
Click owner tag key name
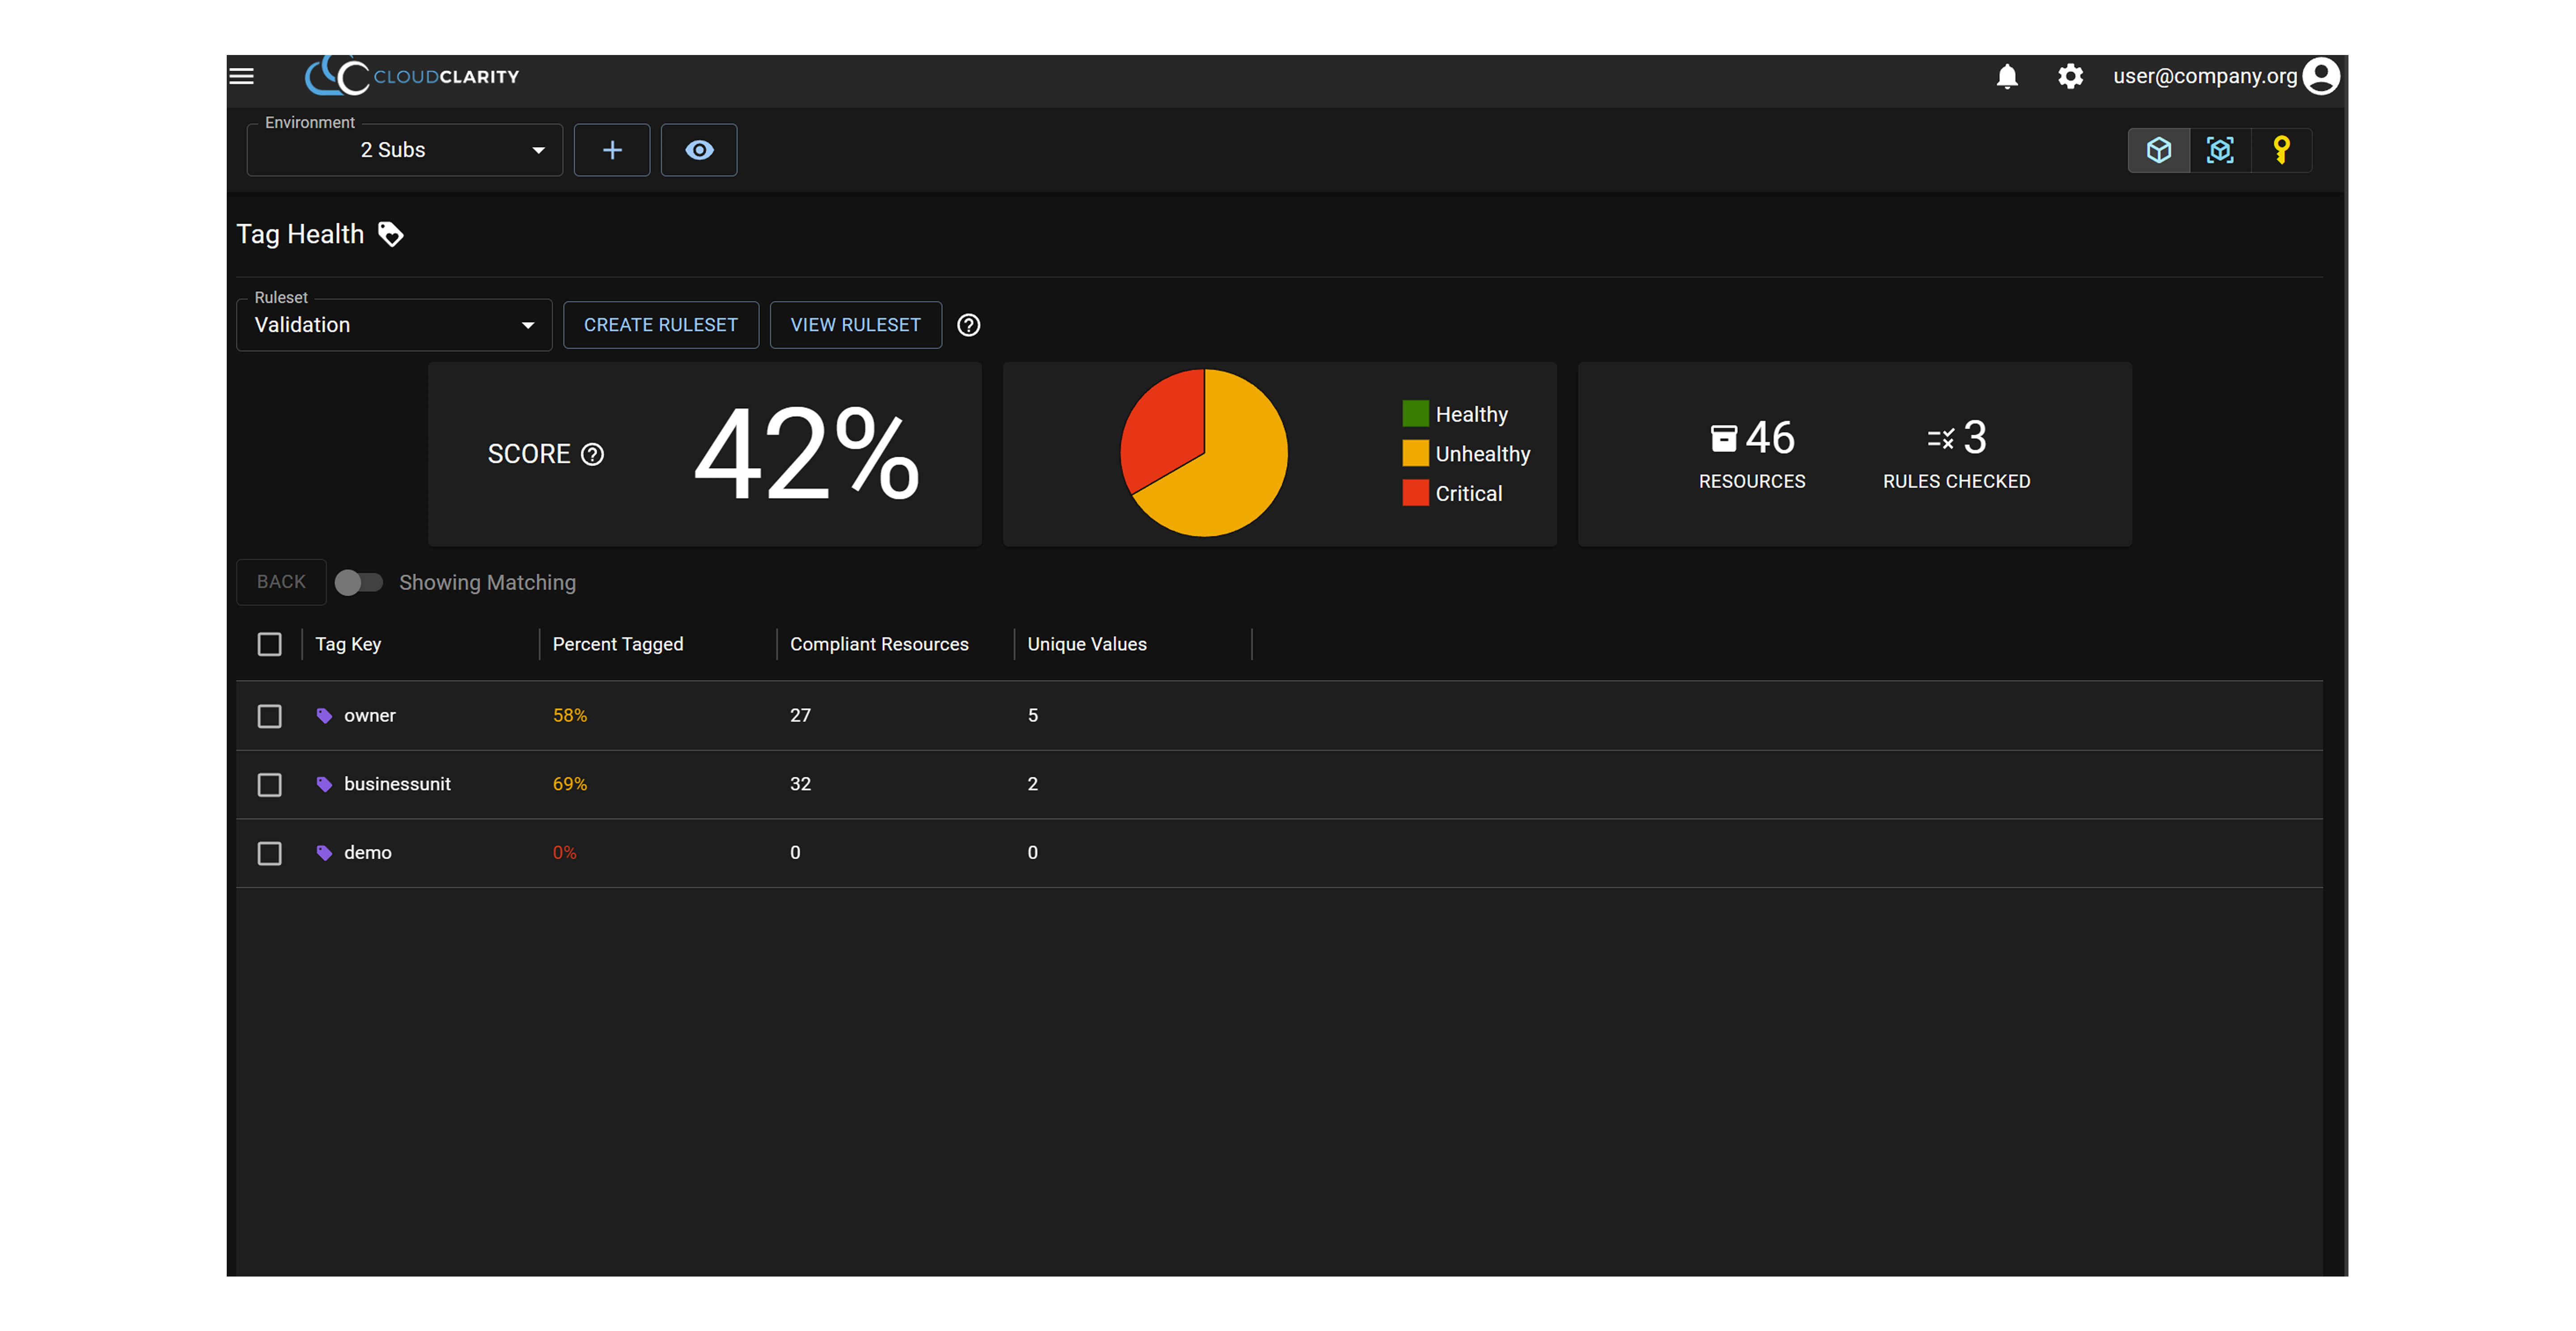[x=370, y=716]
